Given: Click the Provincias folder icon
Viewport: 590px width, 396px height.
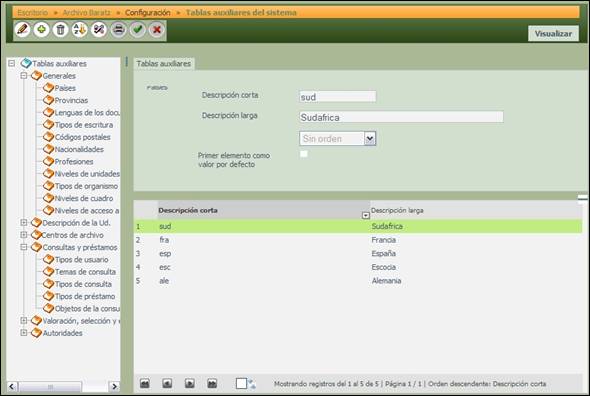Looking at the screenshot, I should coord(48,100).
